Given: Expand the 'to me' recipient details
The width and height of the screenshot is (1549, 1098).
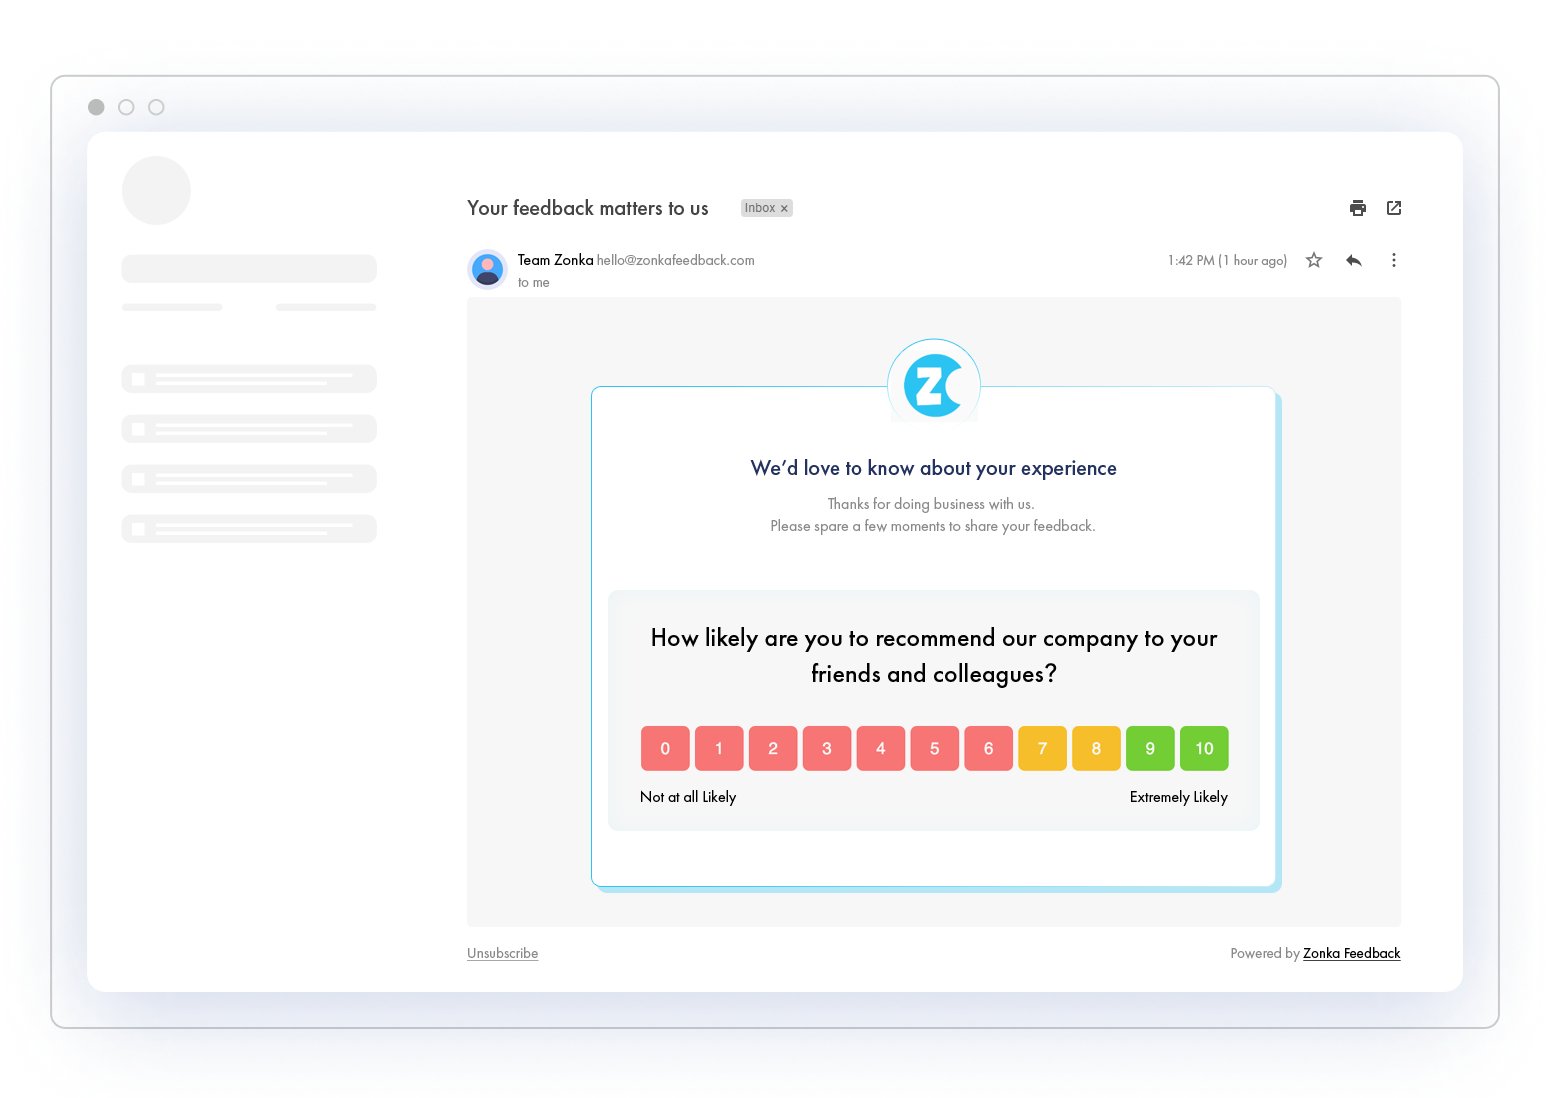Looking at the screenshot, I should click(533, 283).
